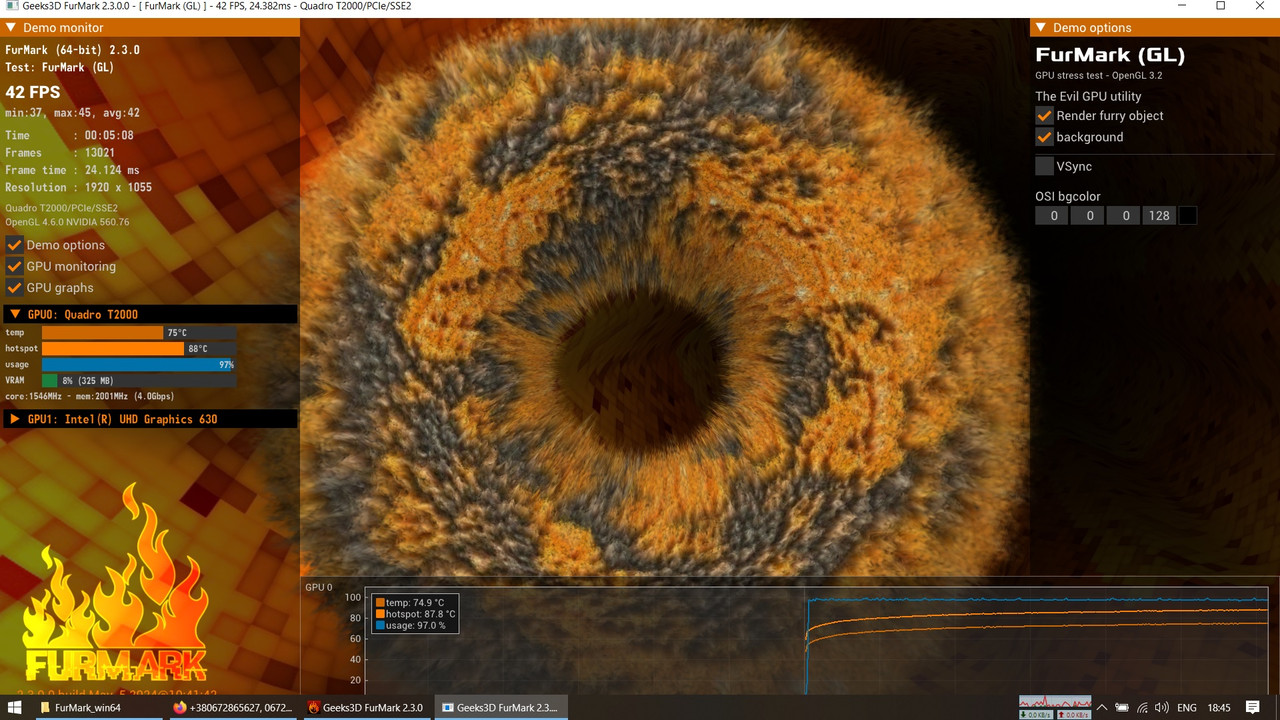Select the active Geeks3D FurMark 2.3... taskbar button

click(501, 707)
